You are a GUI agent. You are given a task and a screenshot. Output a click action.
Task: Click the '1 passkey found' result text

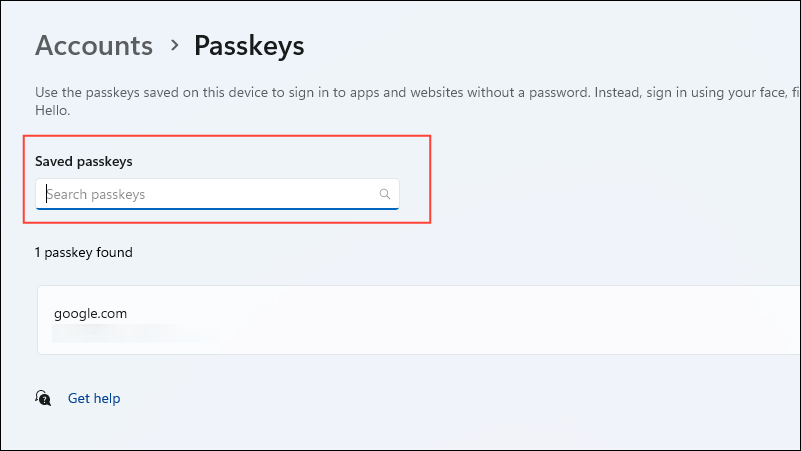[84, 252]
